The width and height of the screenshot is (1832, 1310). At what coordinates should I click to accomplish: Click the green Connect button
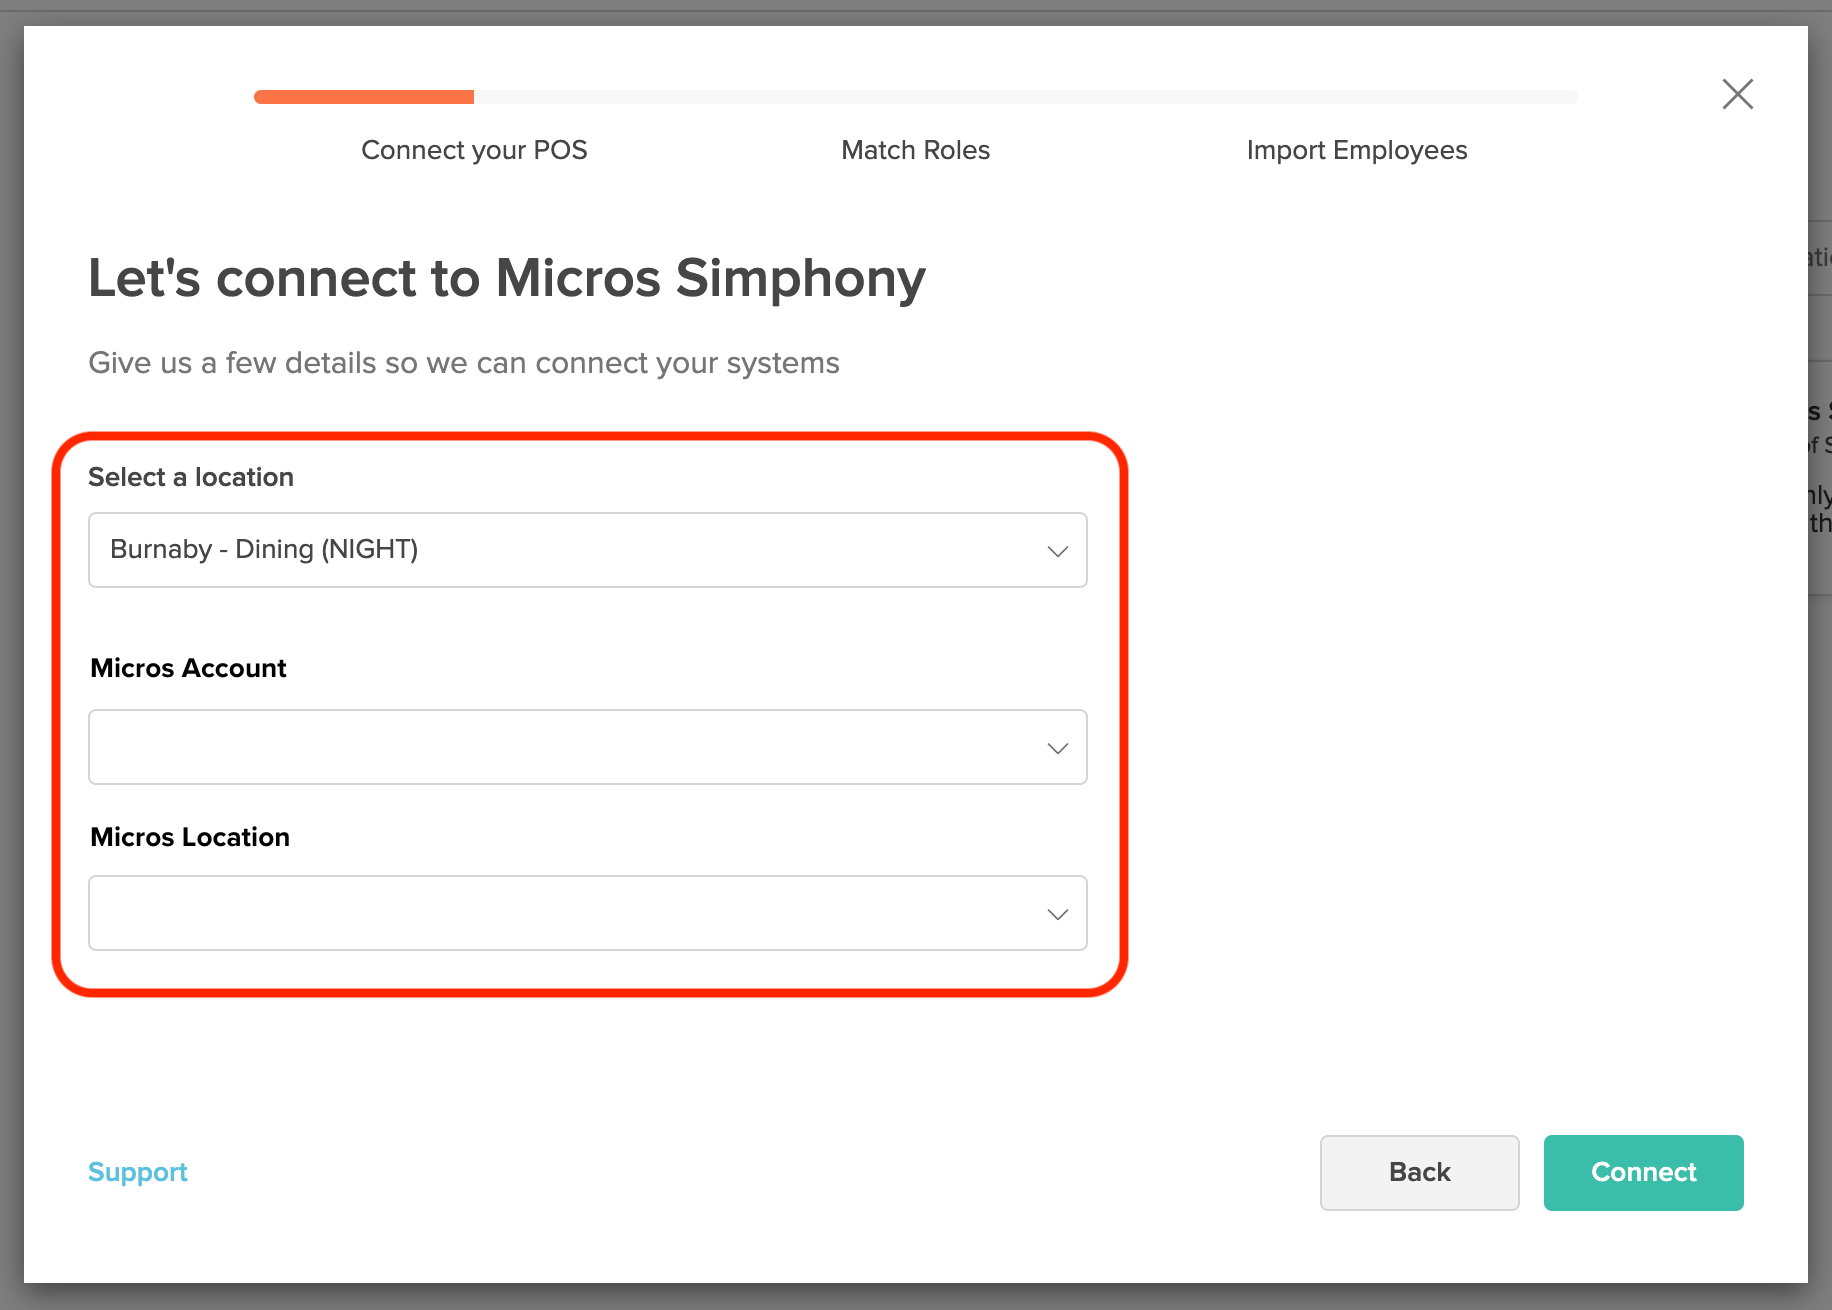click(1643, 1172)
